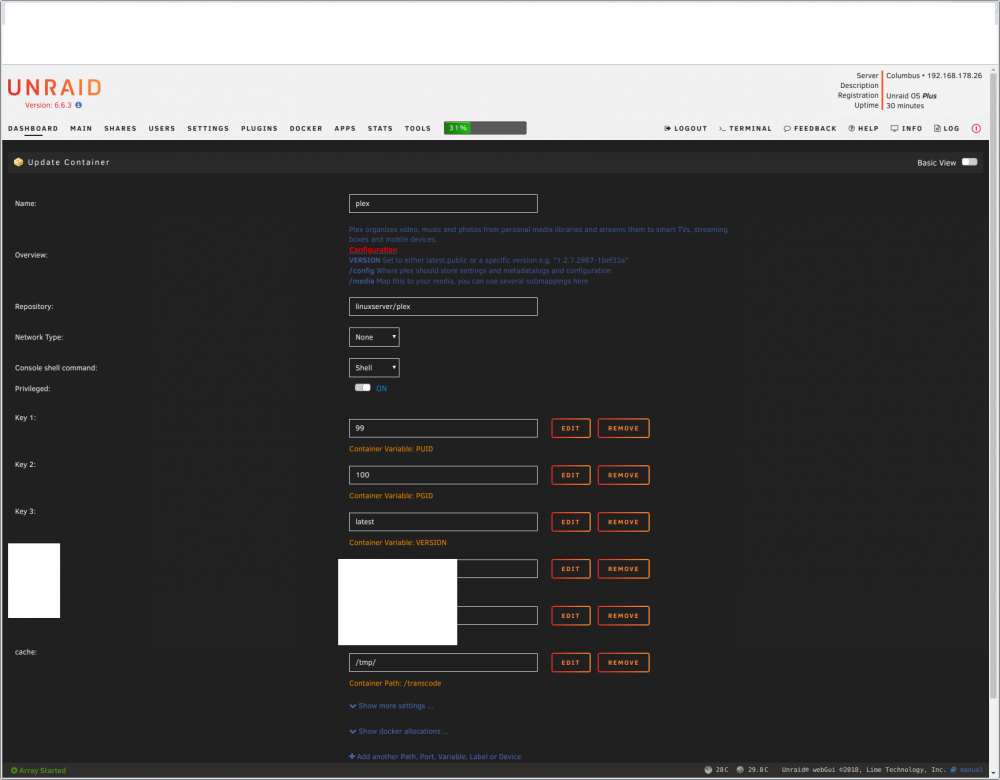Open the Configuration link in overview
1000x780 pixels.
(373, 250)
